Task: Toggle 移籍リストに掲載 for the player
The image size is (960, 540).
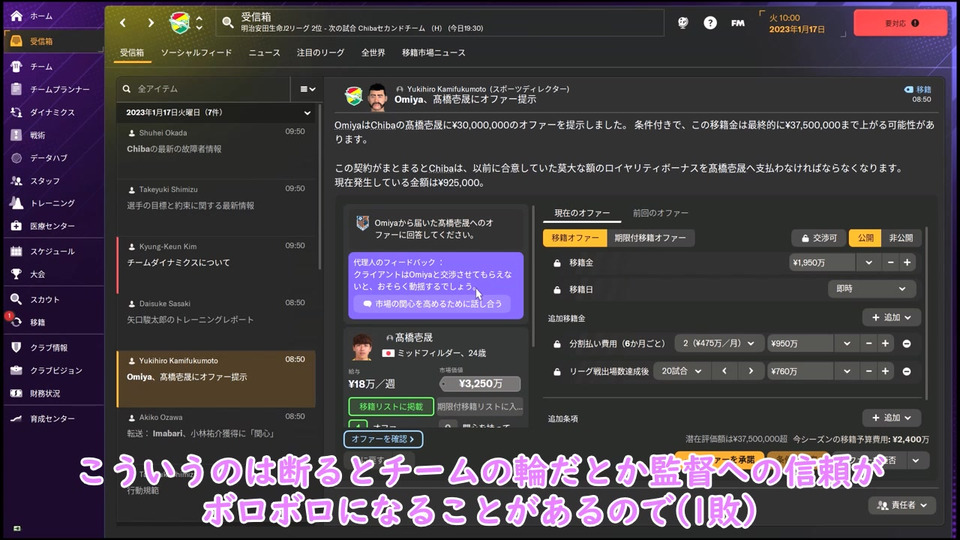Action: [391, 407]
